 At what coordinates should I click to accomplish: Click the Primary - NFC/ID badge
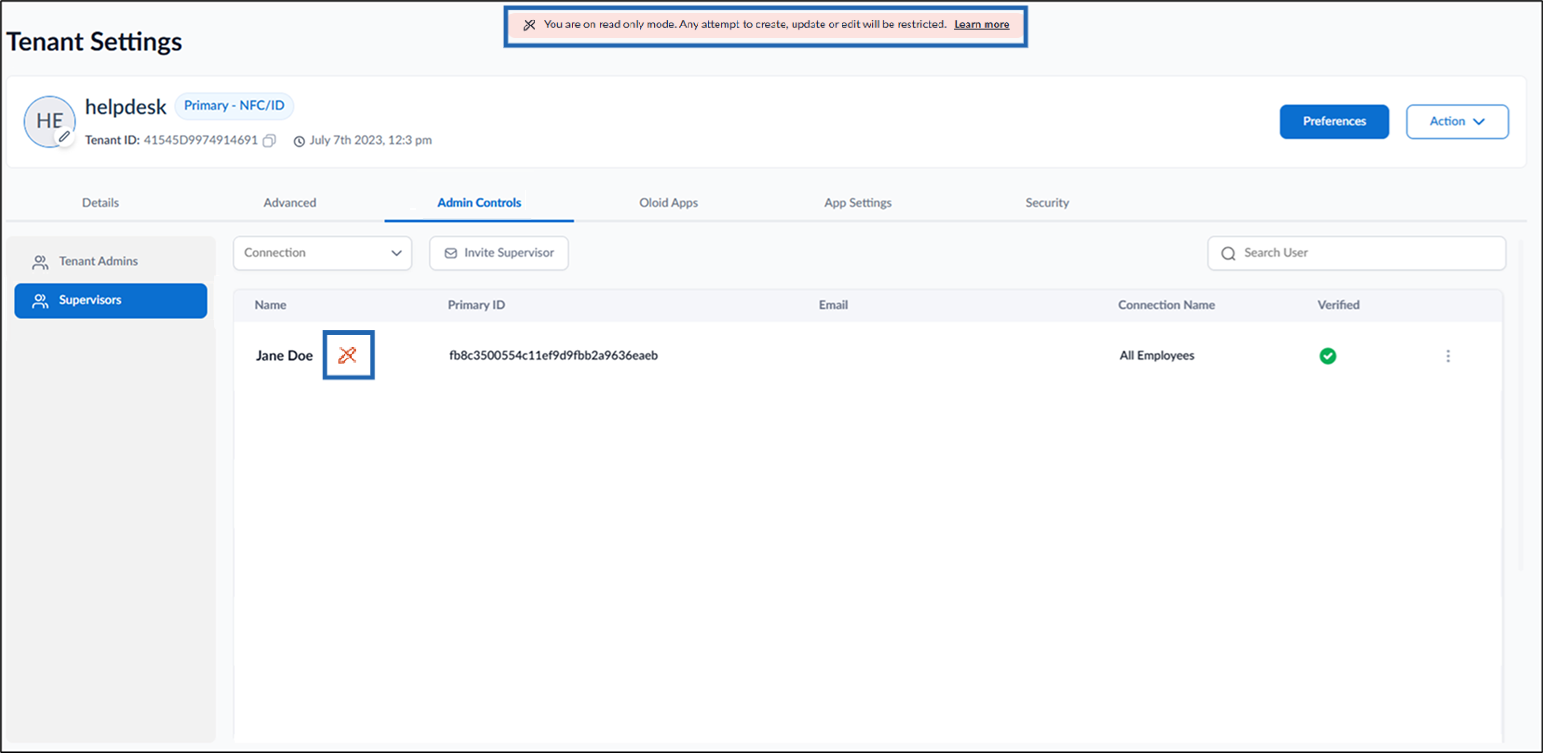tap(234, 106)
